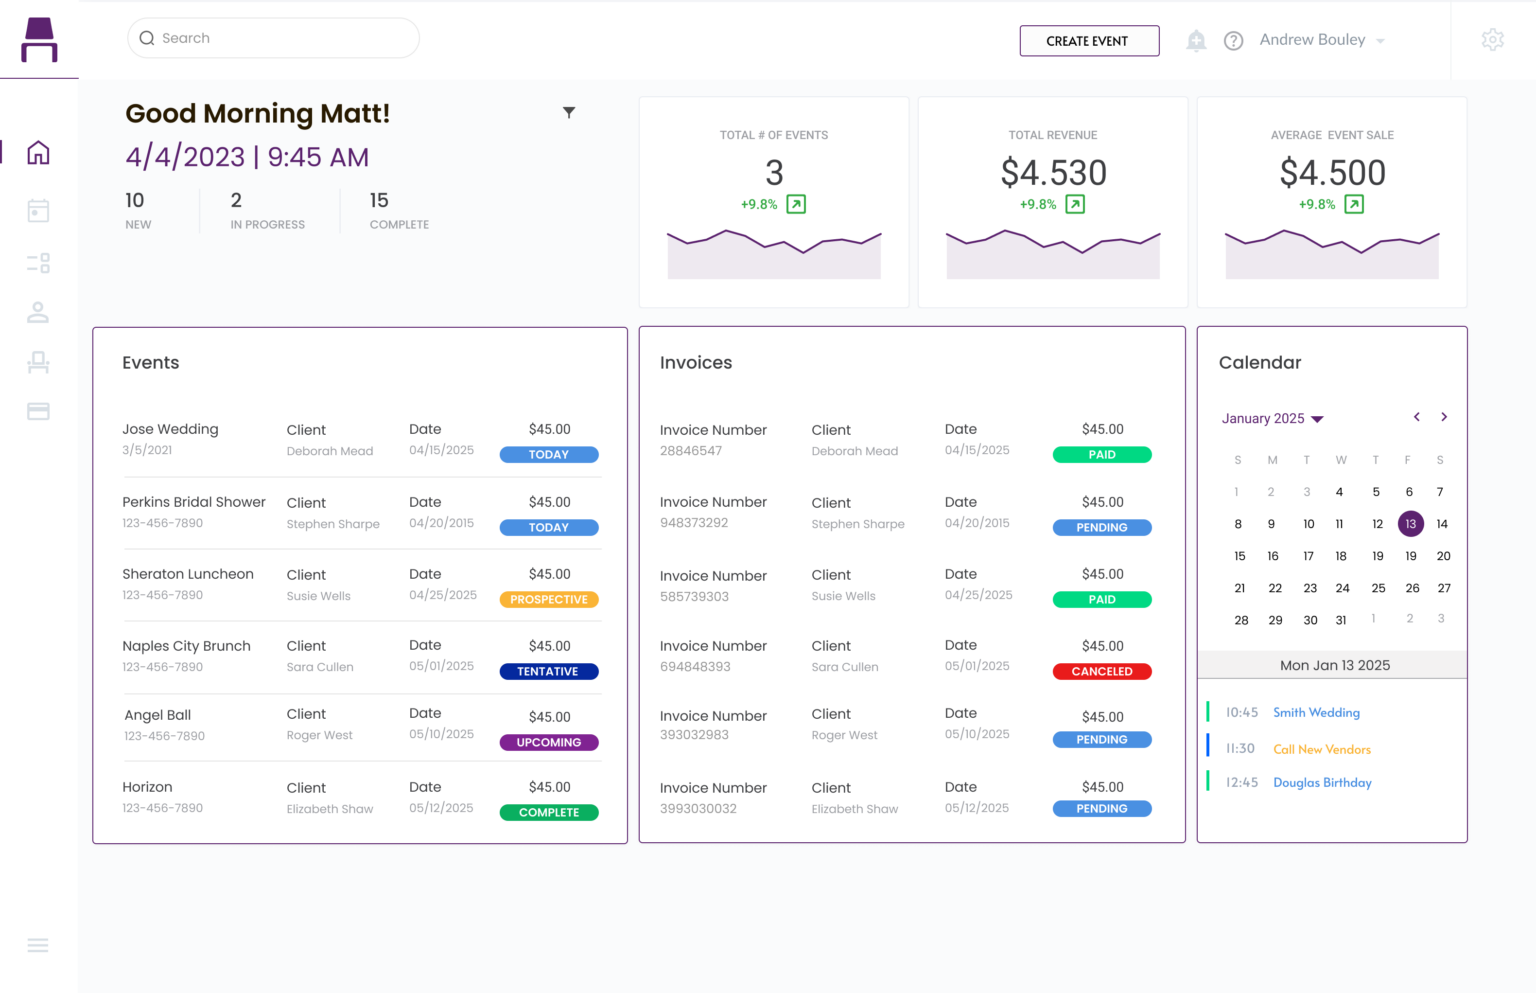
Task: Open help with the question mark icon
Action: (x=1233, y=40)
